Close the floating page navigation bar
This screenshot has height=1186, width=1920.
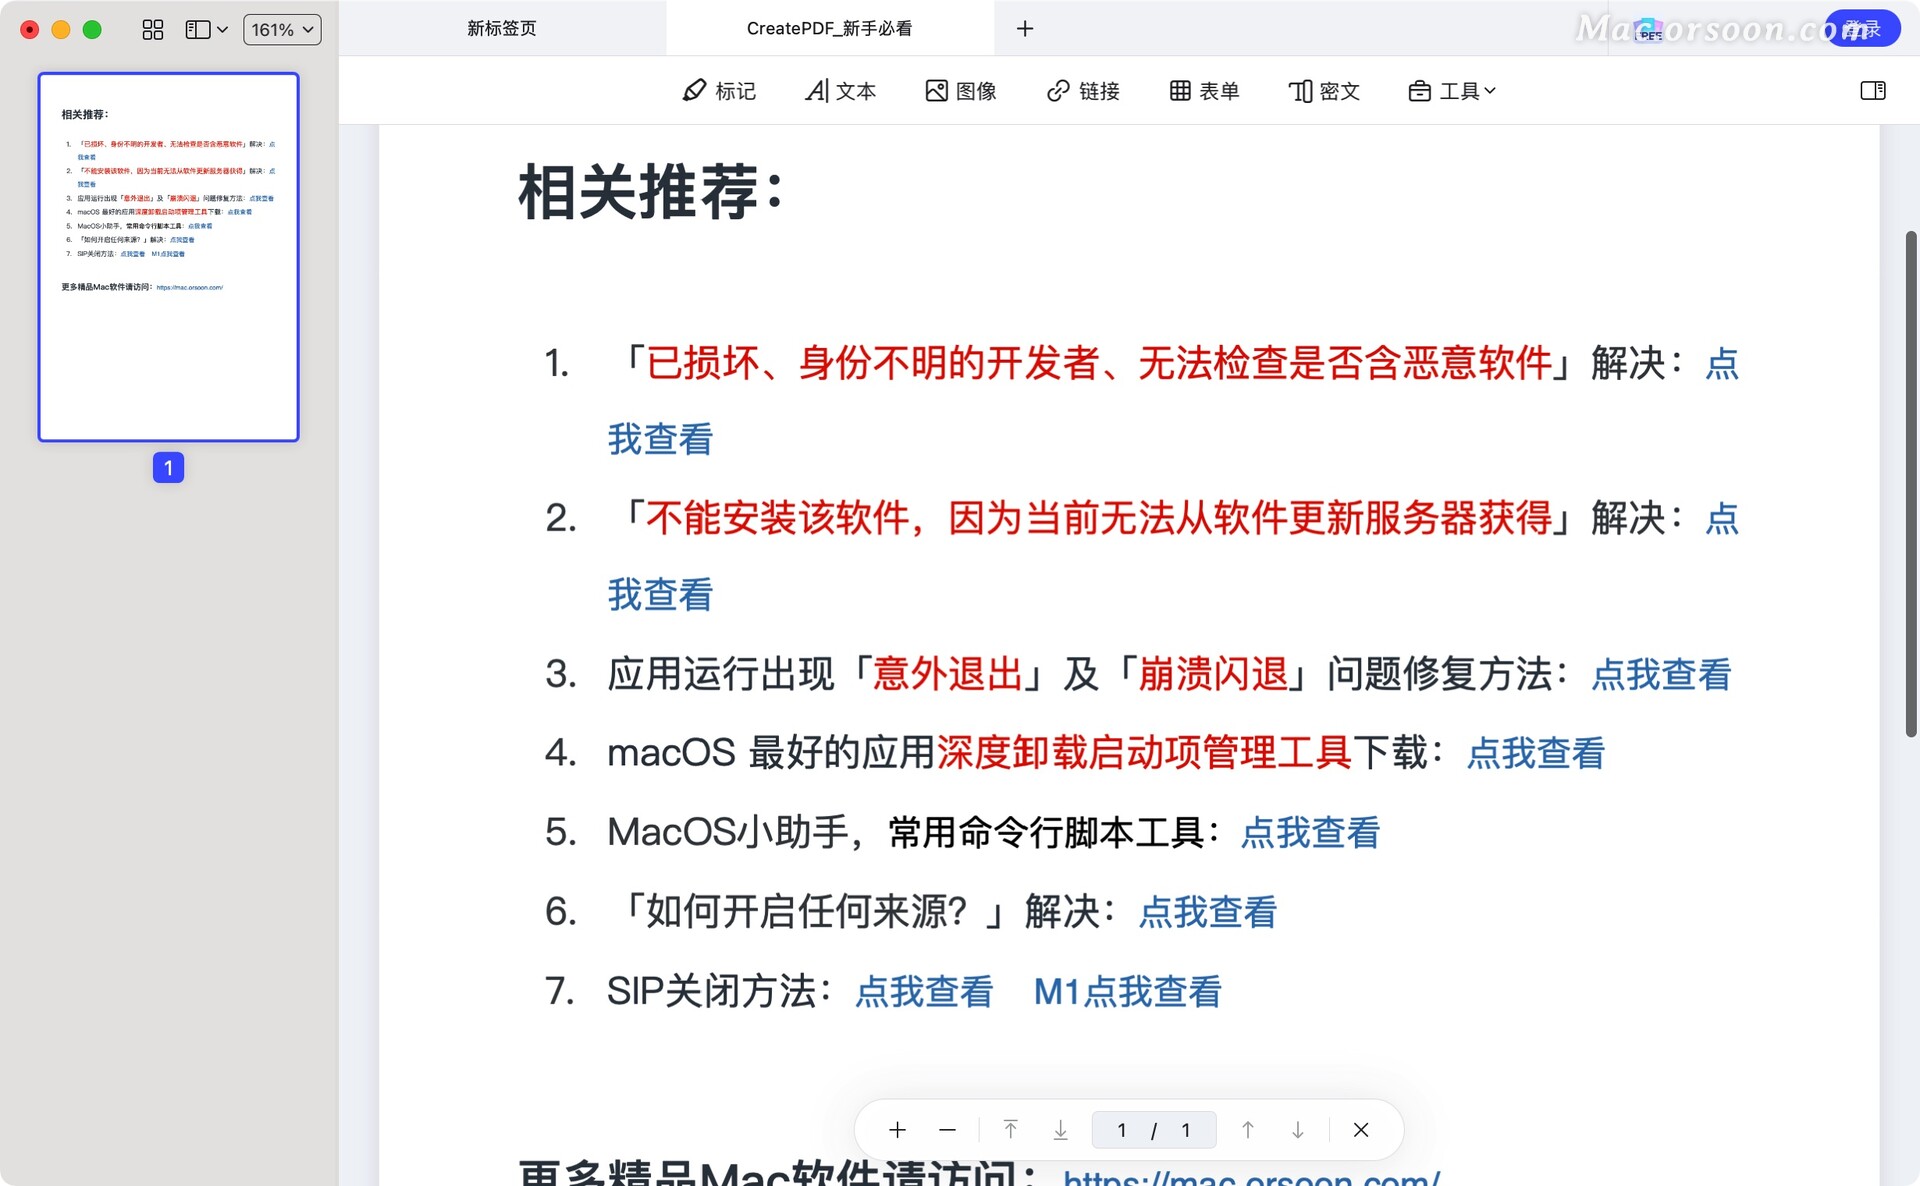tap(1360, 1130)
